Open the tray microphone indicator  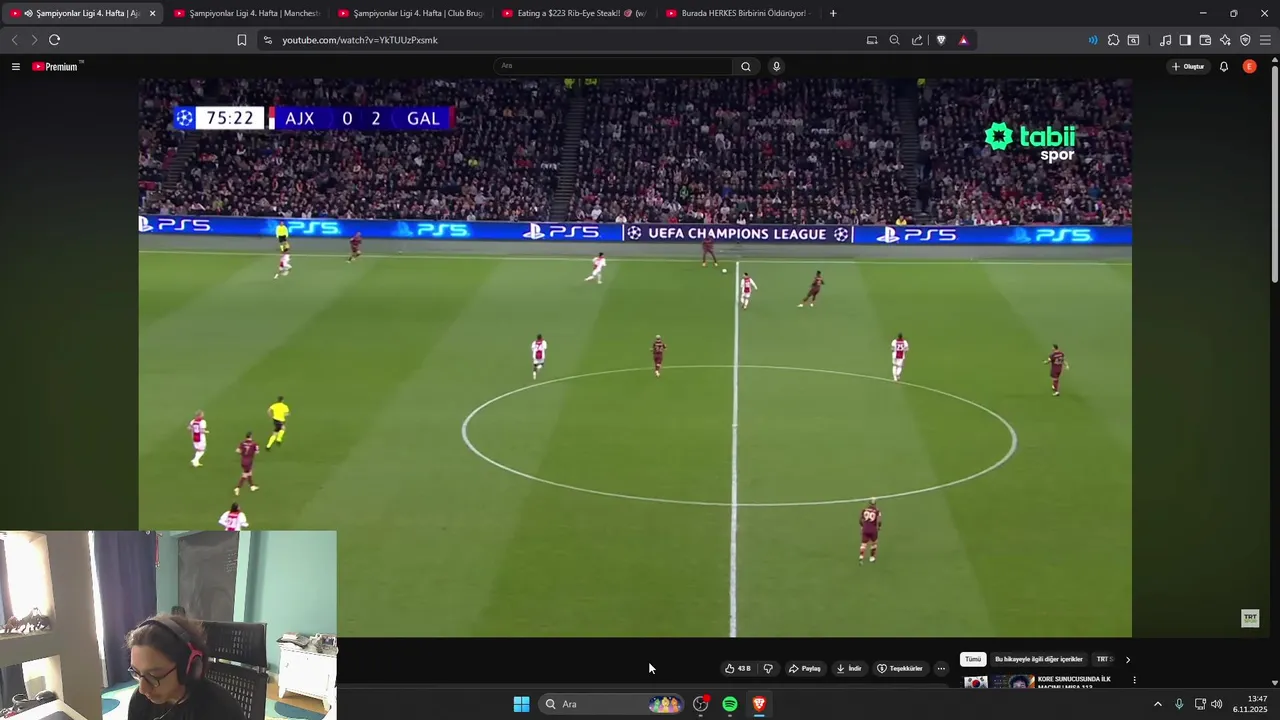[1179, 704]
